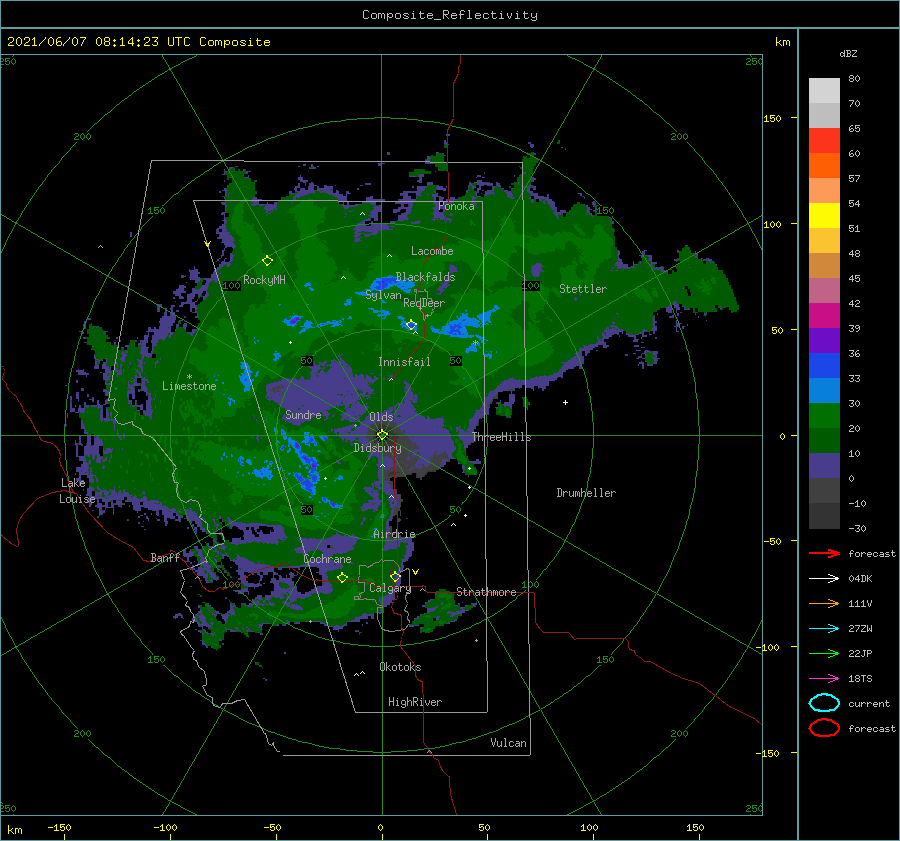Click the white 04DK arrow icon

824,578
